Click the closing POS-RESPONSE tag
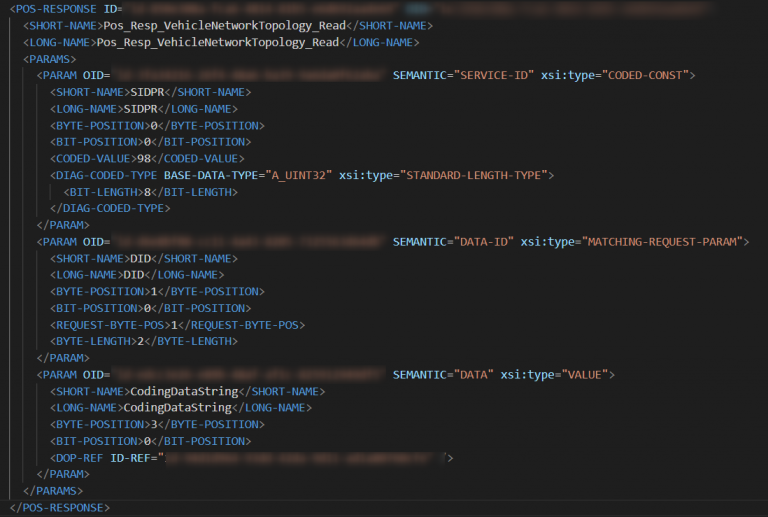This screenshot has width=768, height=517. coord(60,508)
